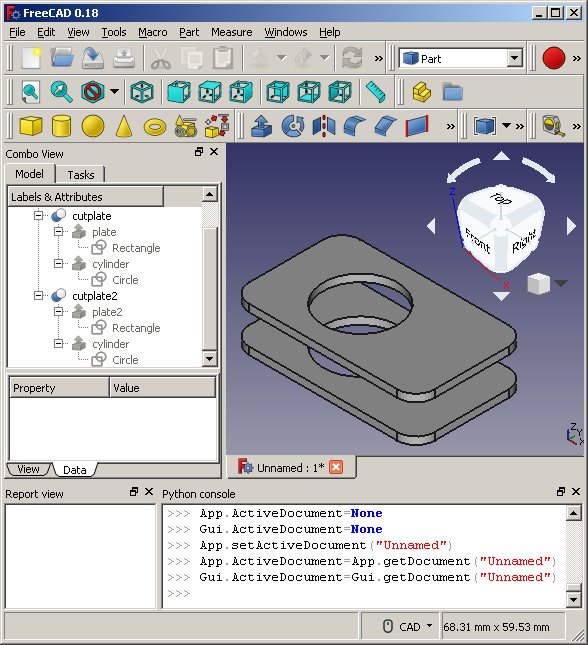Close the Combo View panel
Screen dimensions: 588x645
point(214,151)
